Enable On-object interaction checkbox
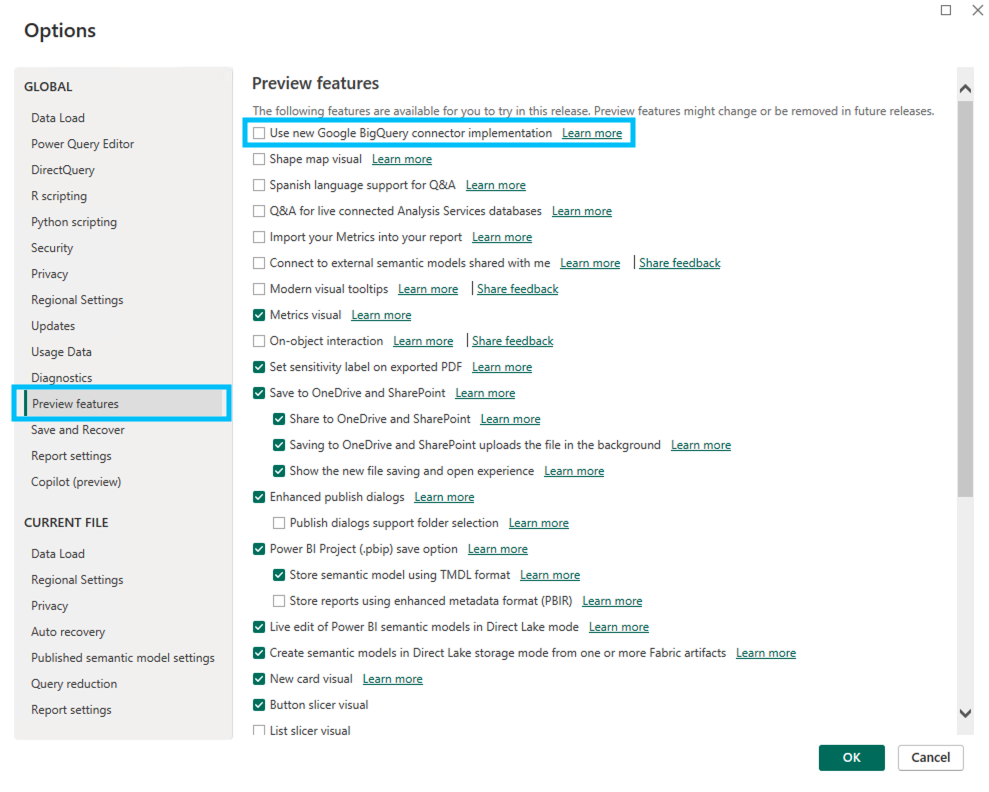Screen dimensions: 989x792 click(x=259, y=341)
